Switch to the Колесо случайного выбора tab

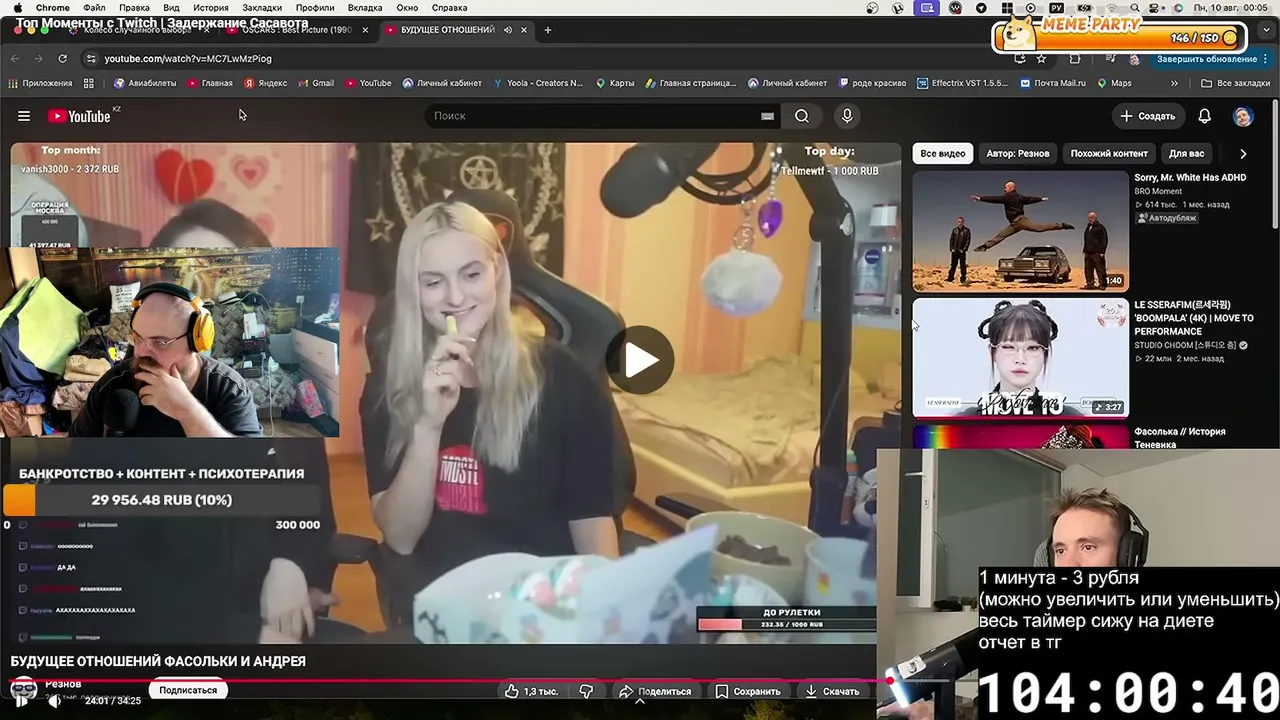137,30
